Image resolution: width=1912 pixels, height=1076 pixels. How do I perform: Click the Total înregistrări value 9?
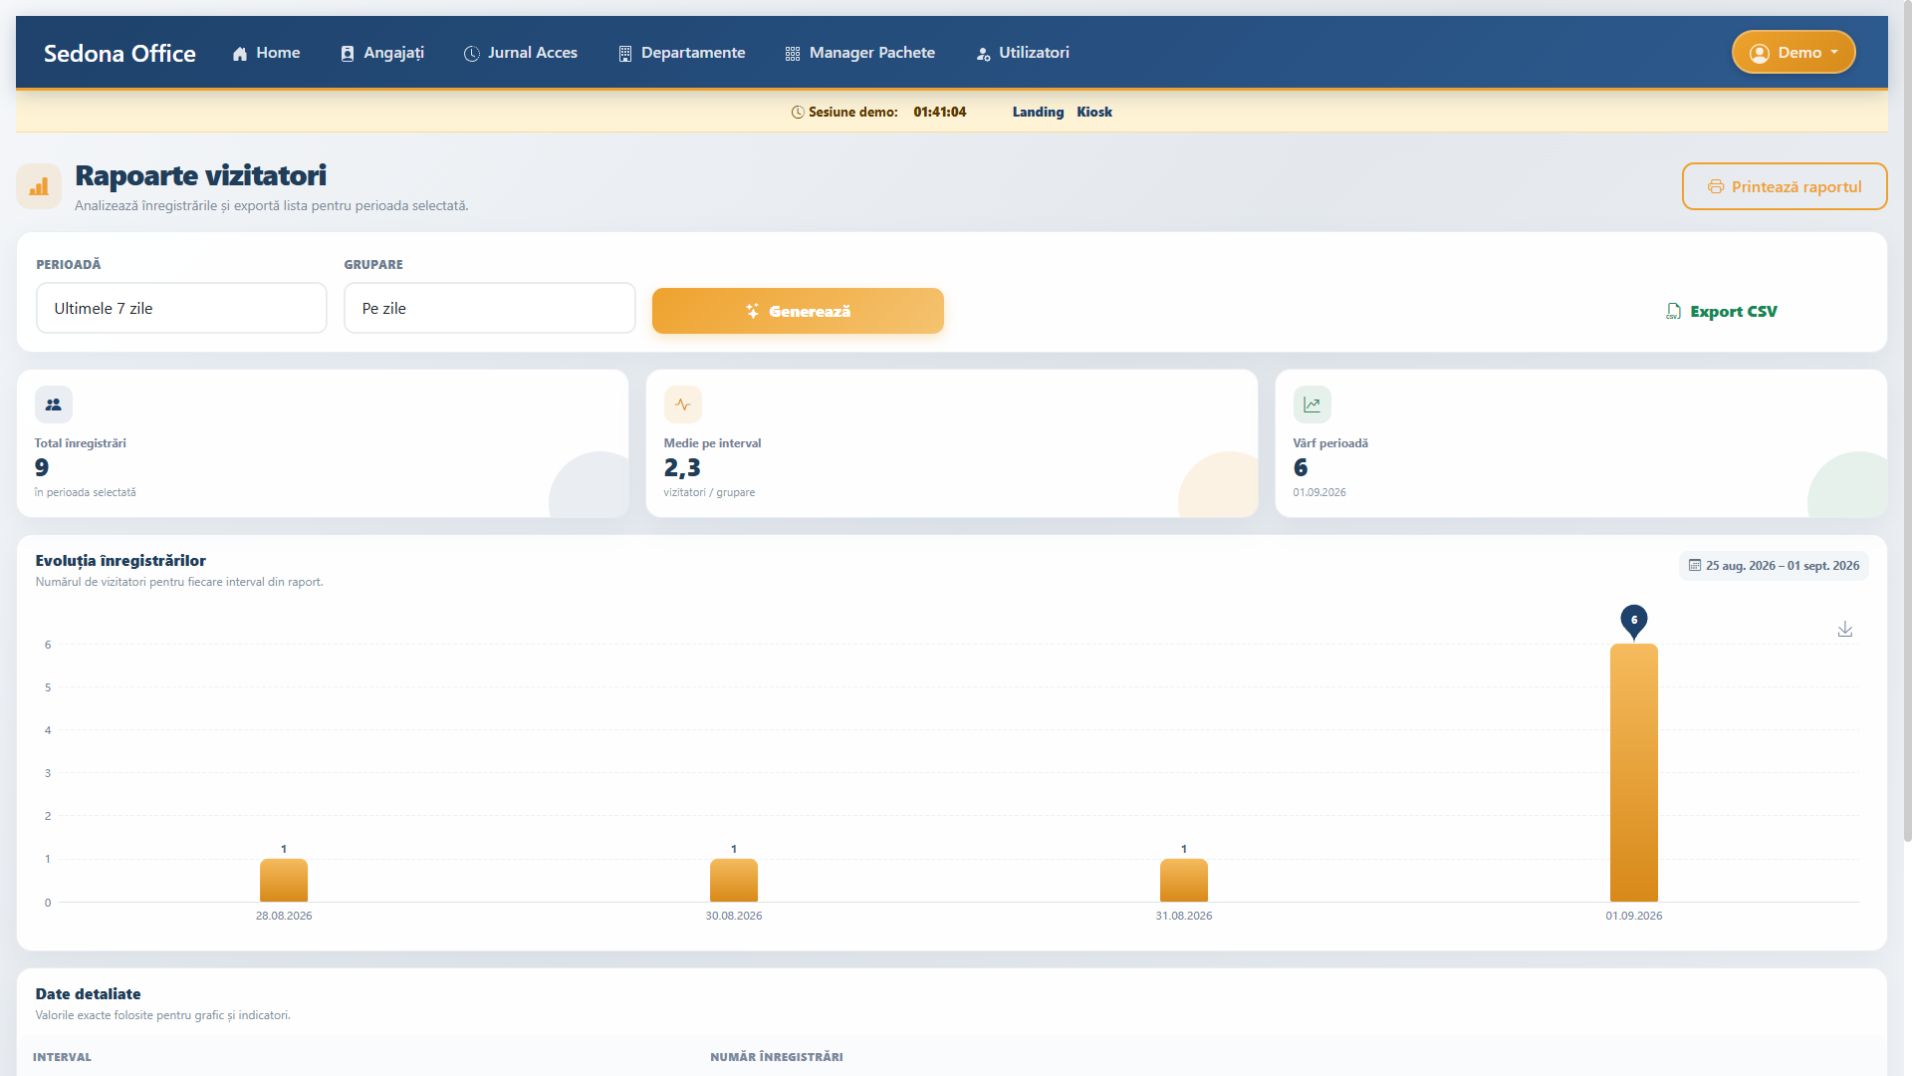[42, 468]
